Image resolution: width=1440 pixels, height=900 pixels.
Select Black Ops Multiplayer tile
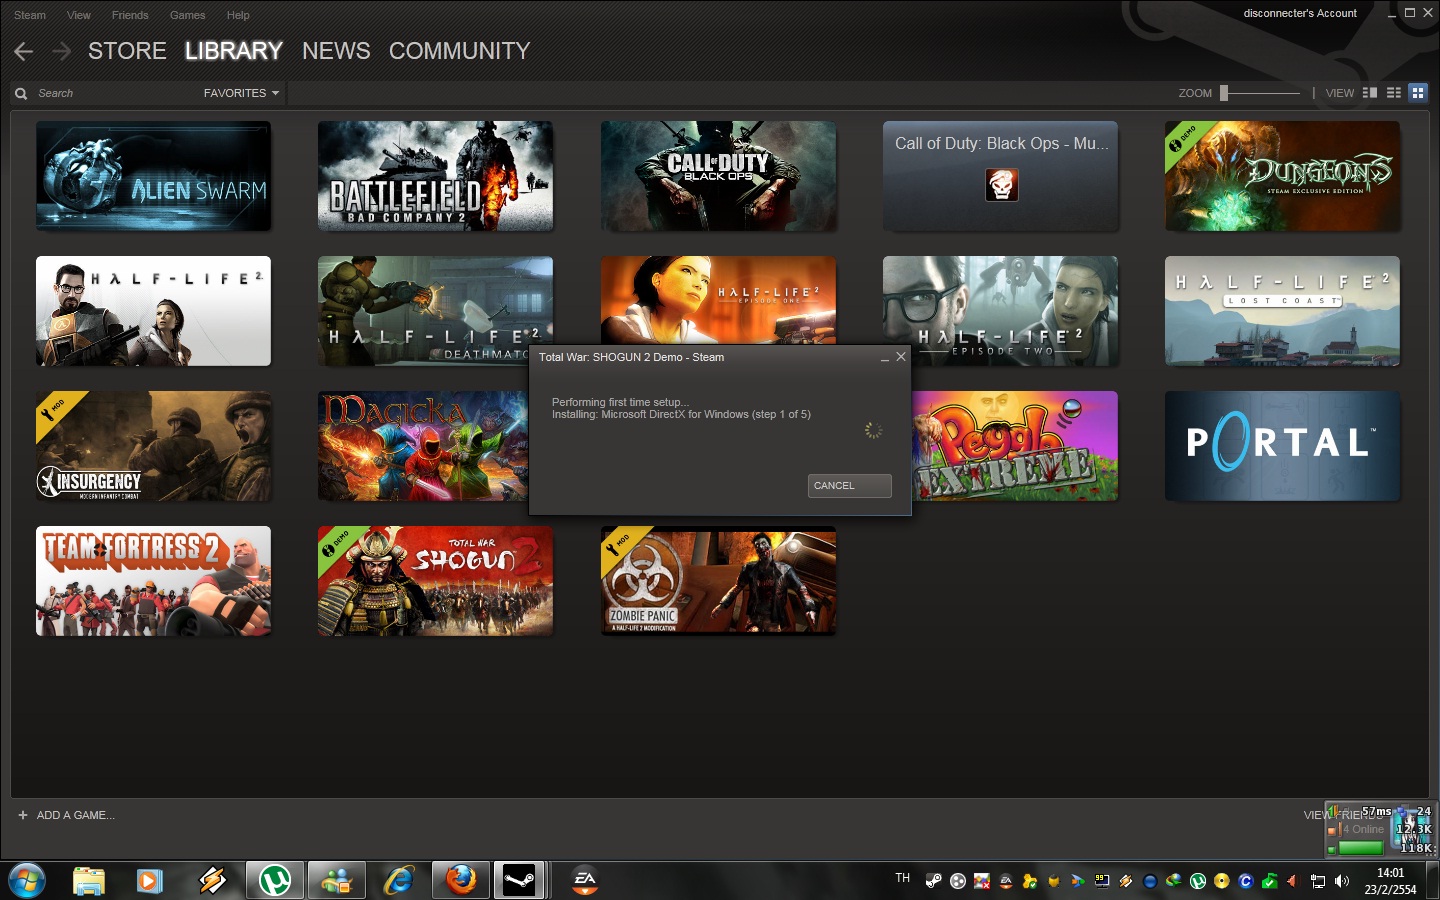pos(1000,176)
